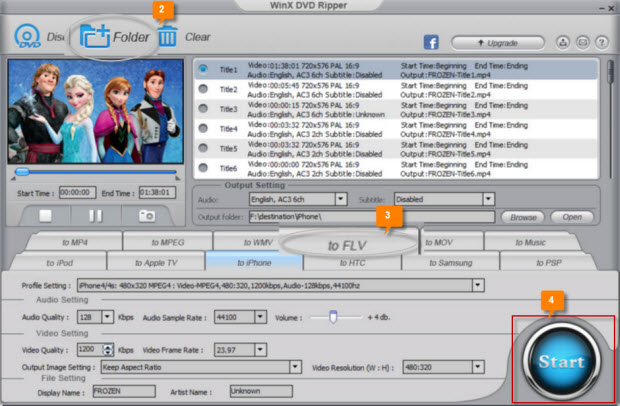Screen dimensions: 620x406
Task: Click the DVD Disc icon
Action: [x=27, y=36]
